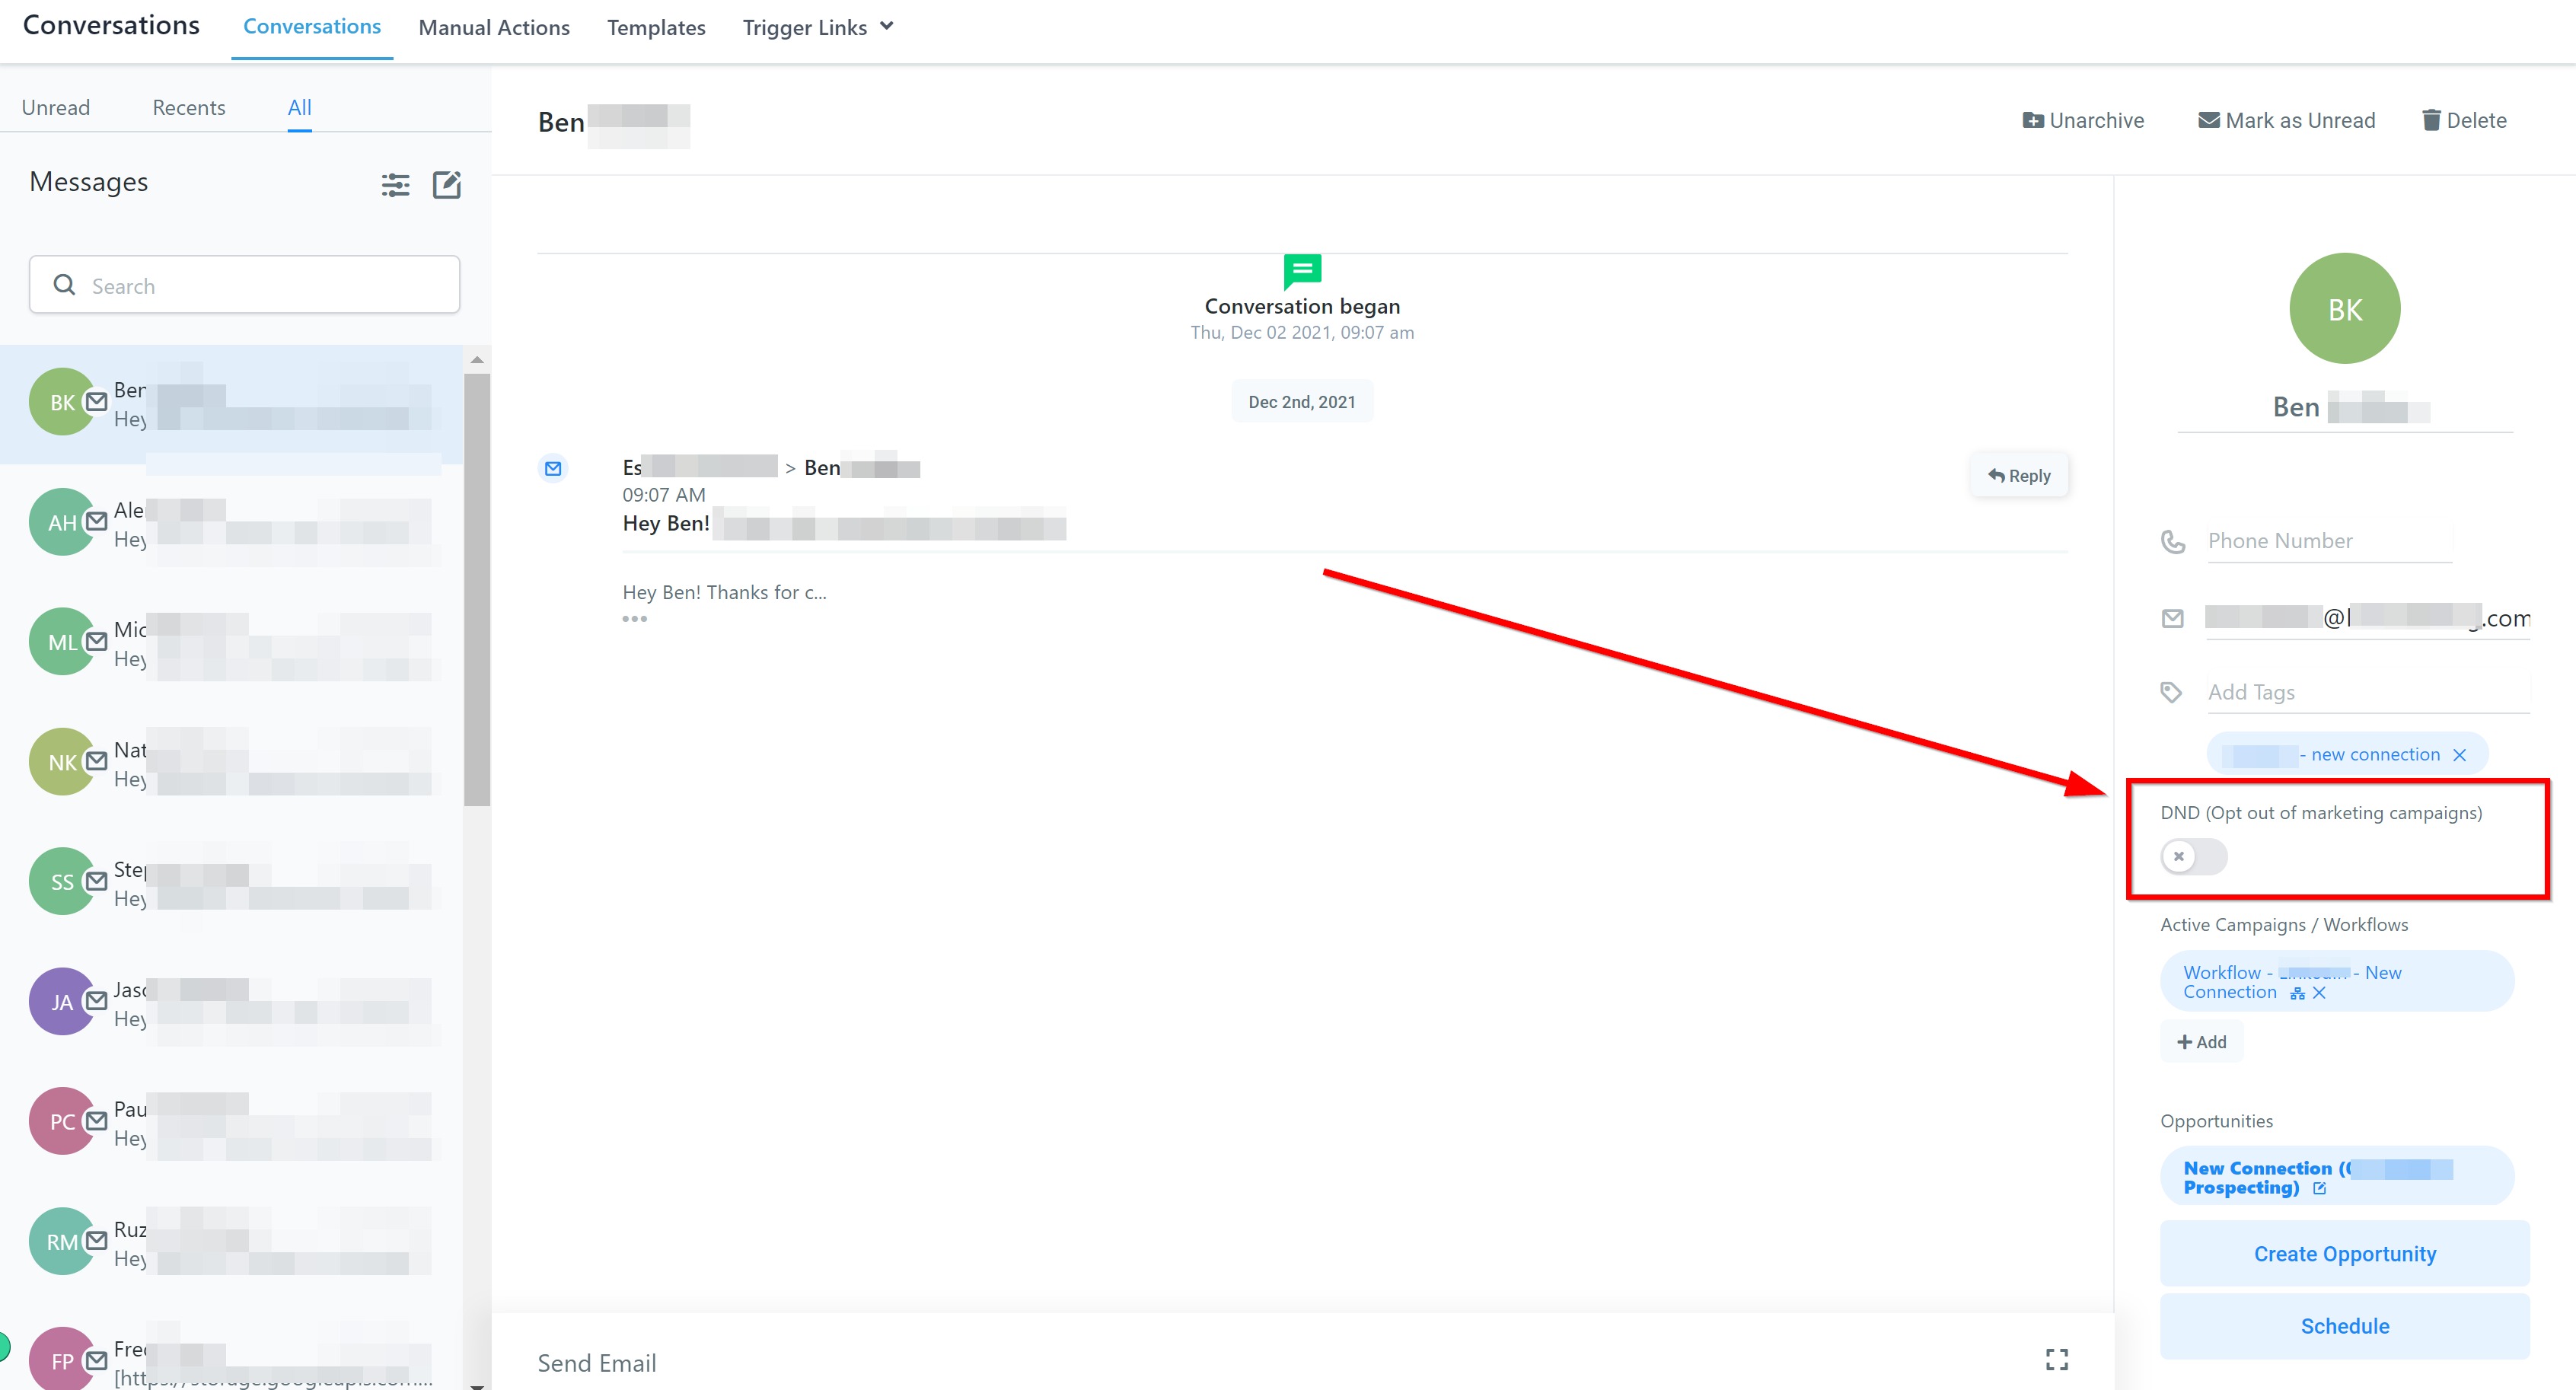
Task: Click Mark as Unread button
Action: click(2286, 120)
